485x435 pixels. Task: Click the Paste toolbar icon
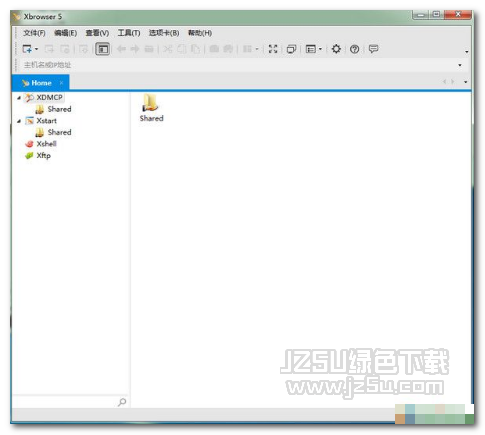click(195, 49)
